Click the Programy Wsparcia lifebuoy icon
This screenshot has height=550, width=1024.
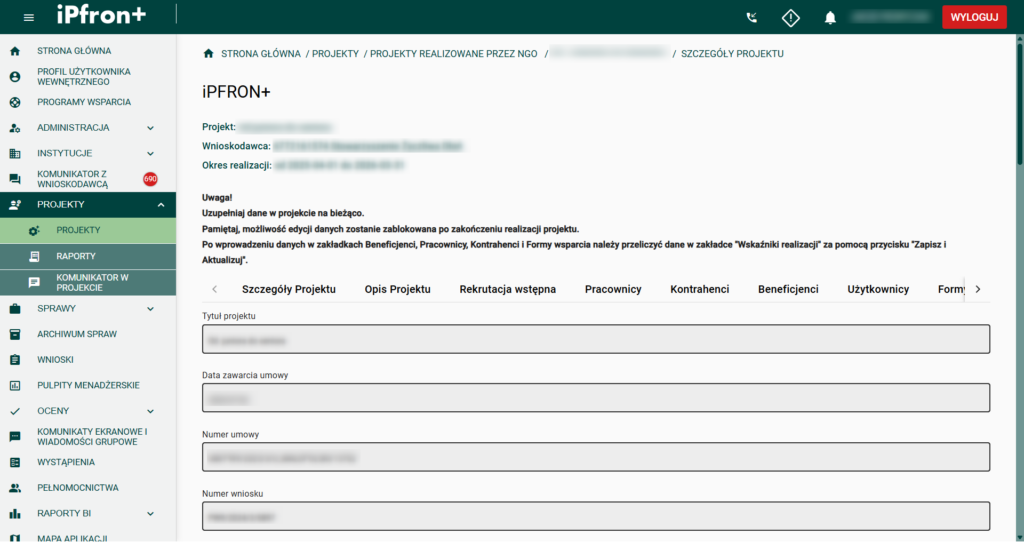[x=15, y=102]
